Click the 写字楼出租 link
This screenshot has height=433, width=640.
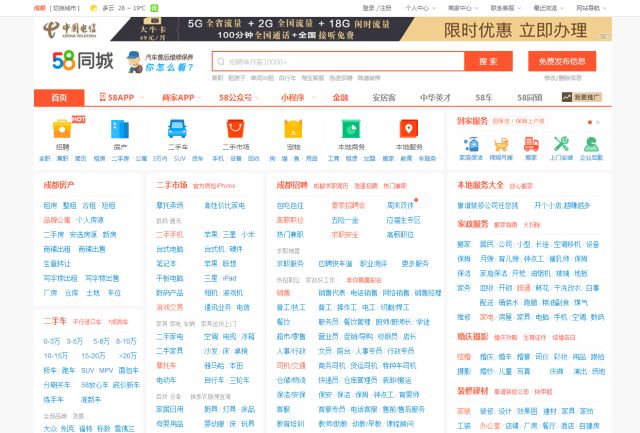tap(60, 278)
